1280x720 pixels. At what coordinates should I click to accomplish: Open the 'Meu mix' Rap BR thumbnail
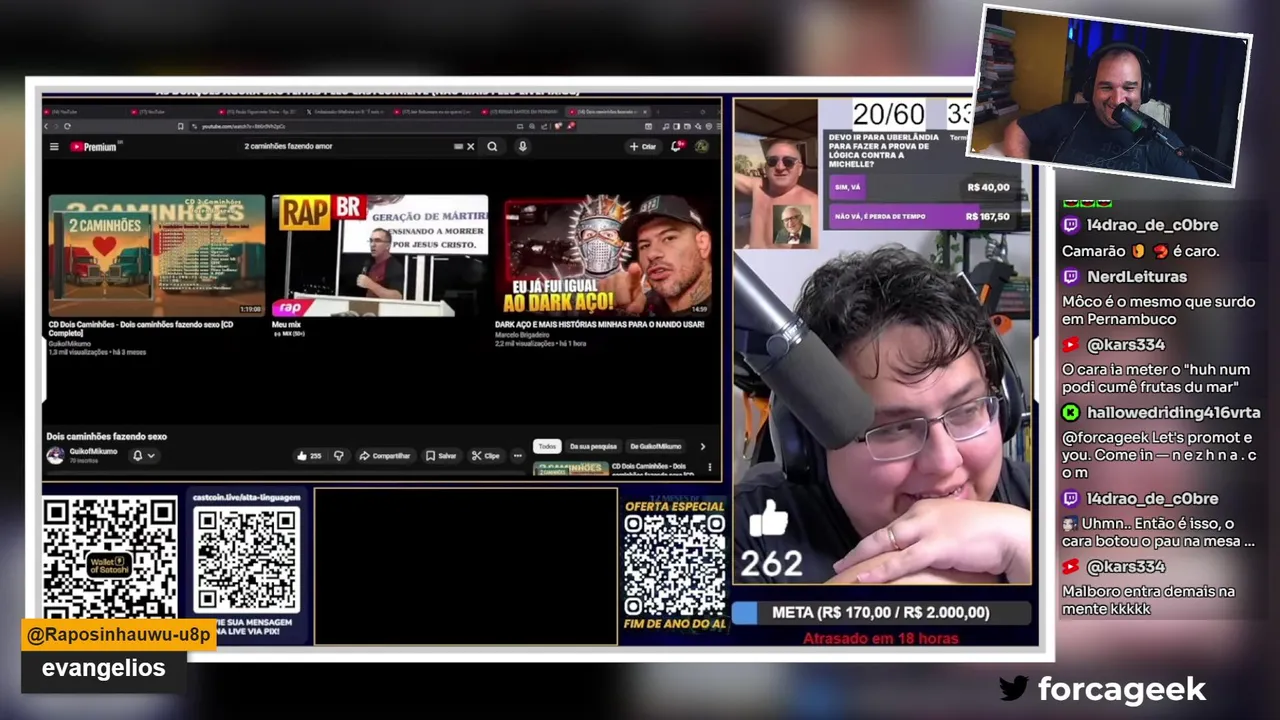[380, 255]
